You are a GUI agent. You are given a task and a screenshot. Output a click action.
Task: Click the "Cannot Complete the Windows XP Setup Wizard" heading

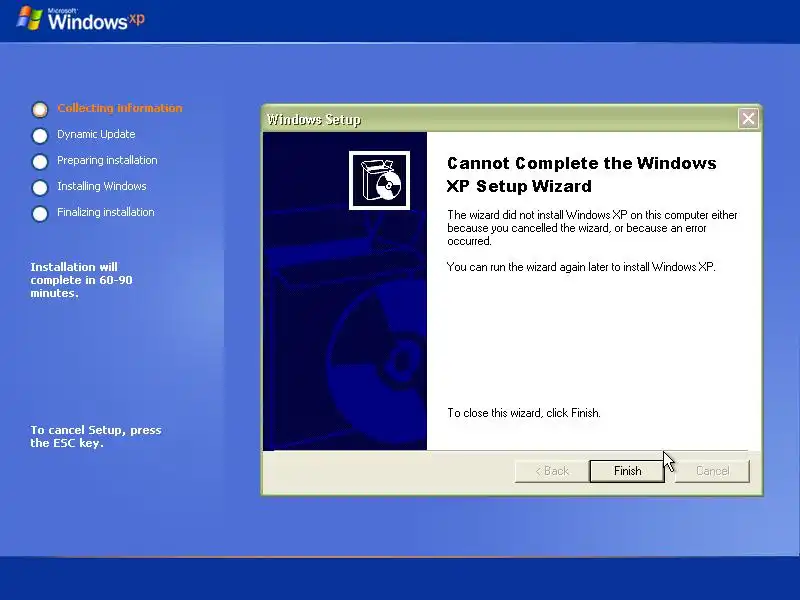click(582, 174)
